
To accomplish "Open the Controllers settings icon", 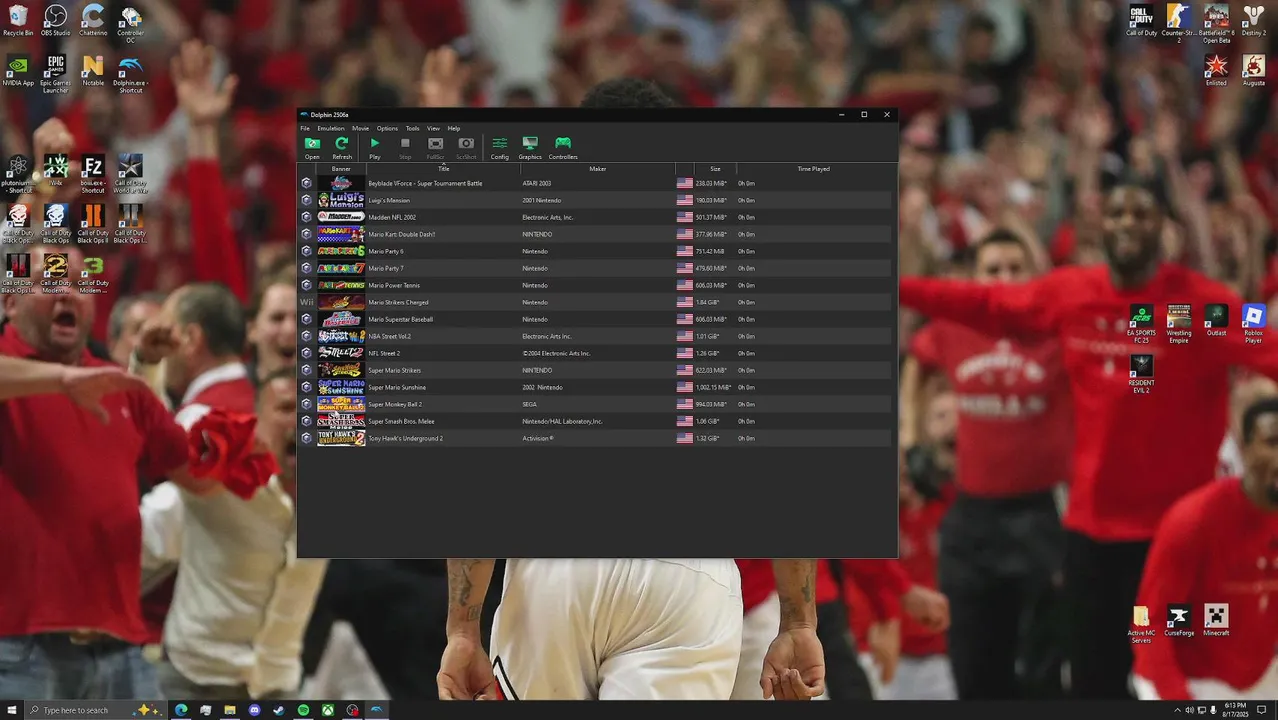I will tap(563, 148).
